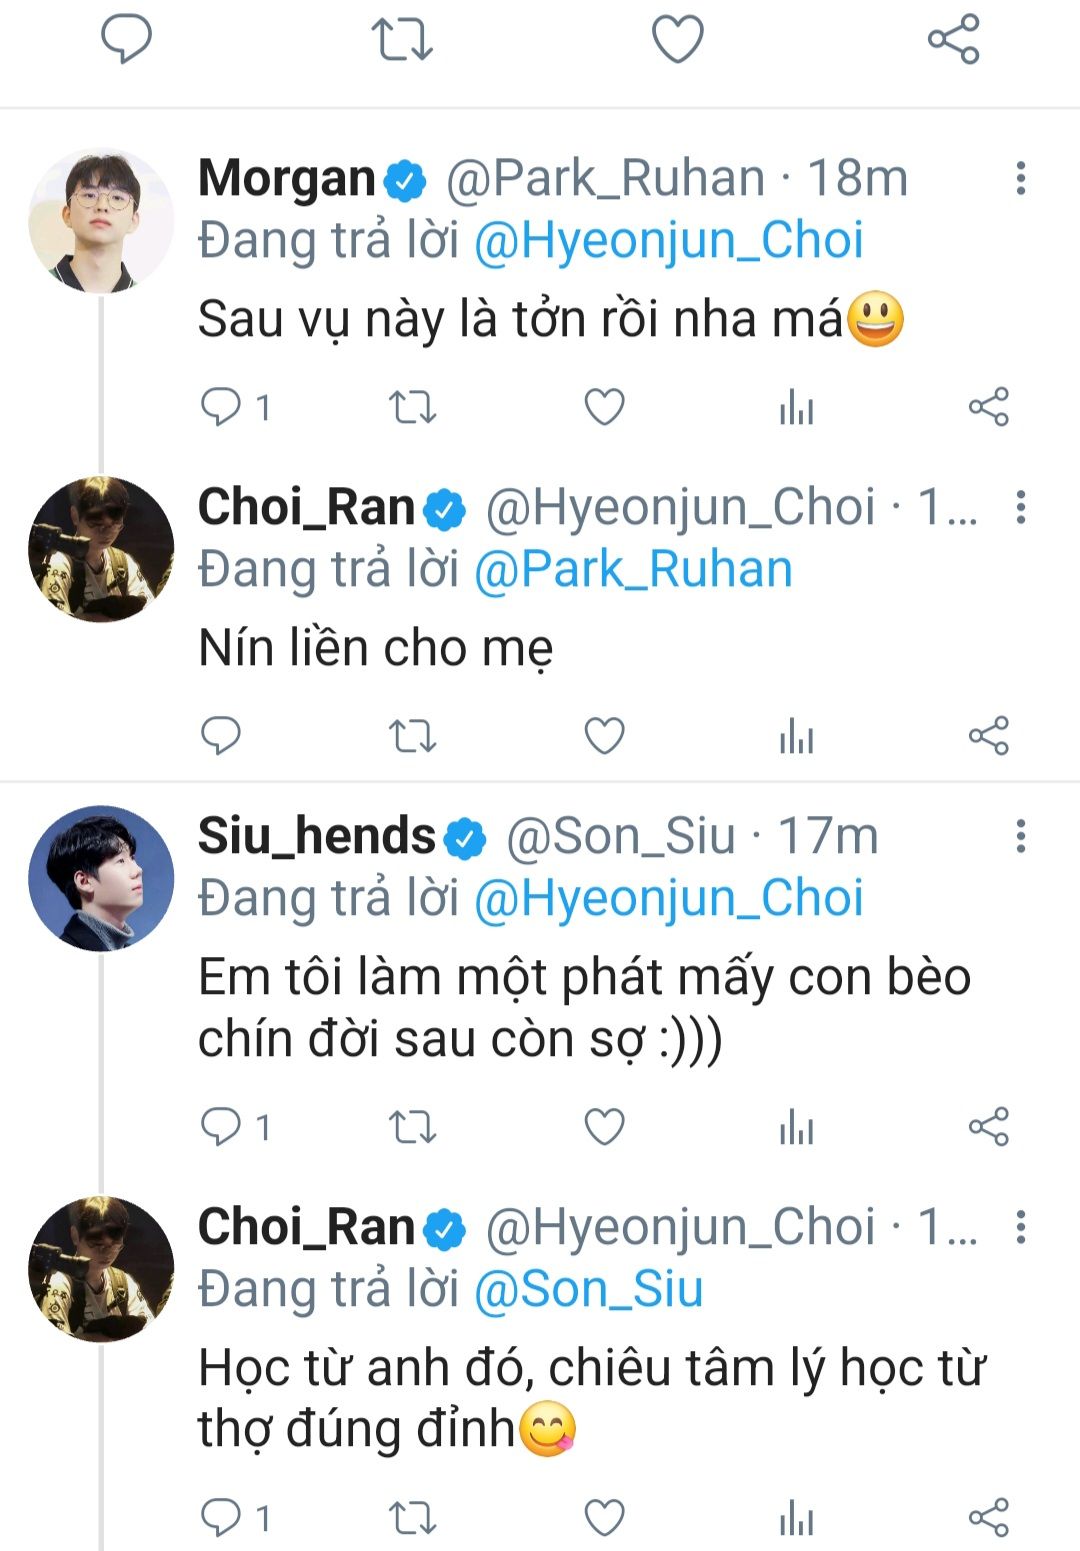Viewport: 1080px width, 1551px height.
Task: View analytics on "Học từ anh đó" tweet
Action: [x=796, y=1517]
